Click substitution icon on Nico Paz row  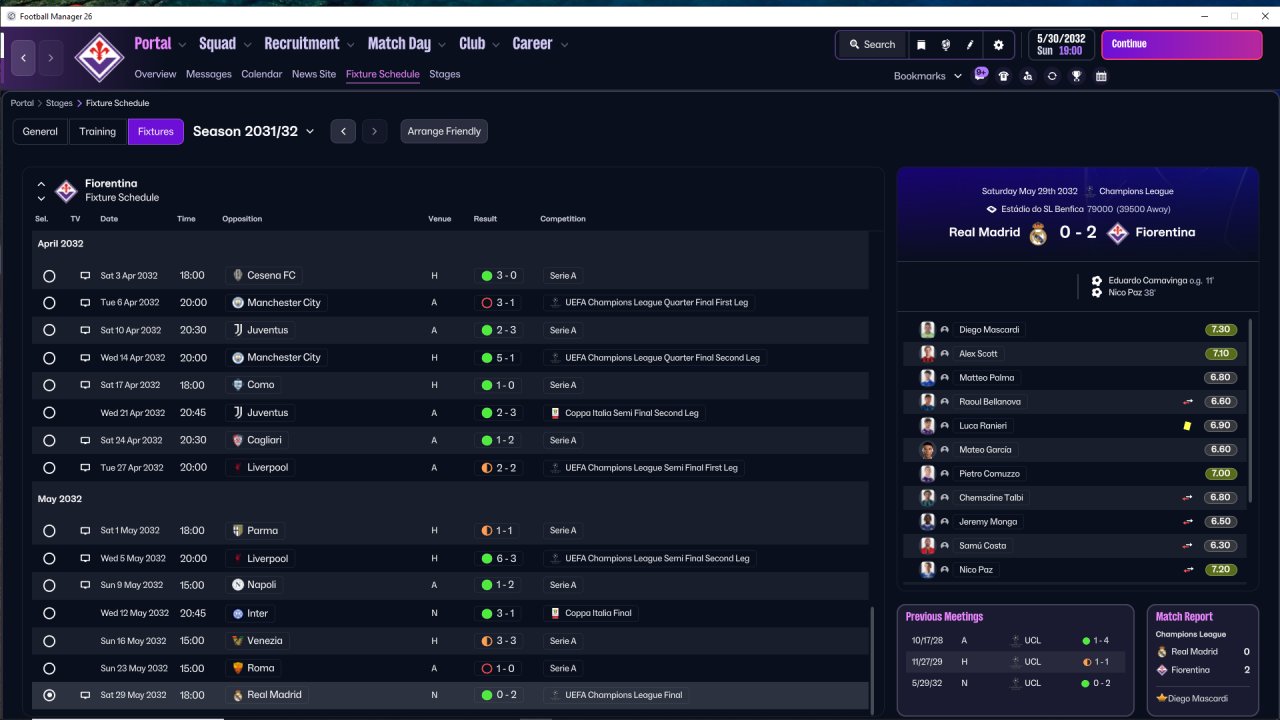coord(1188,570)
